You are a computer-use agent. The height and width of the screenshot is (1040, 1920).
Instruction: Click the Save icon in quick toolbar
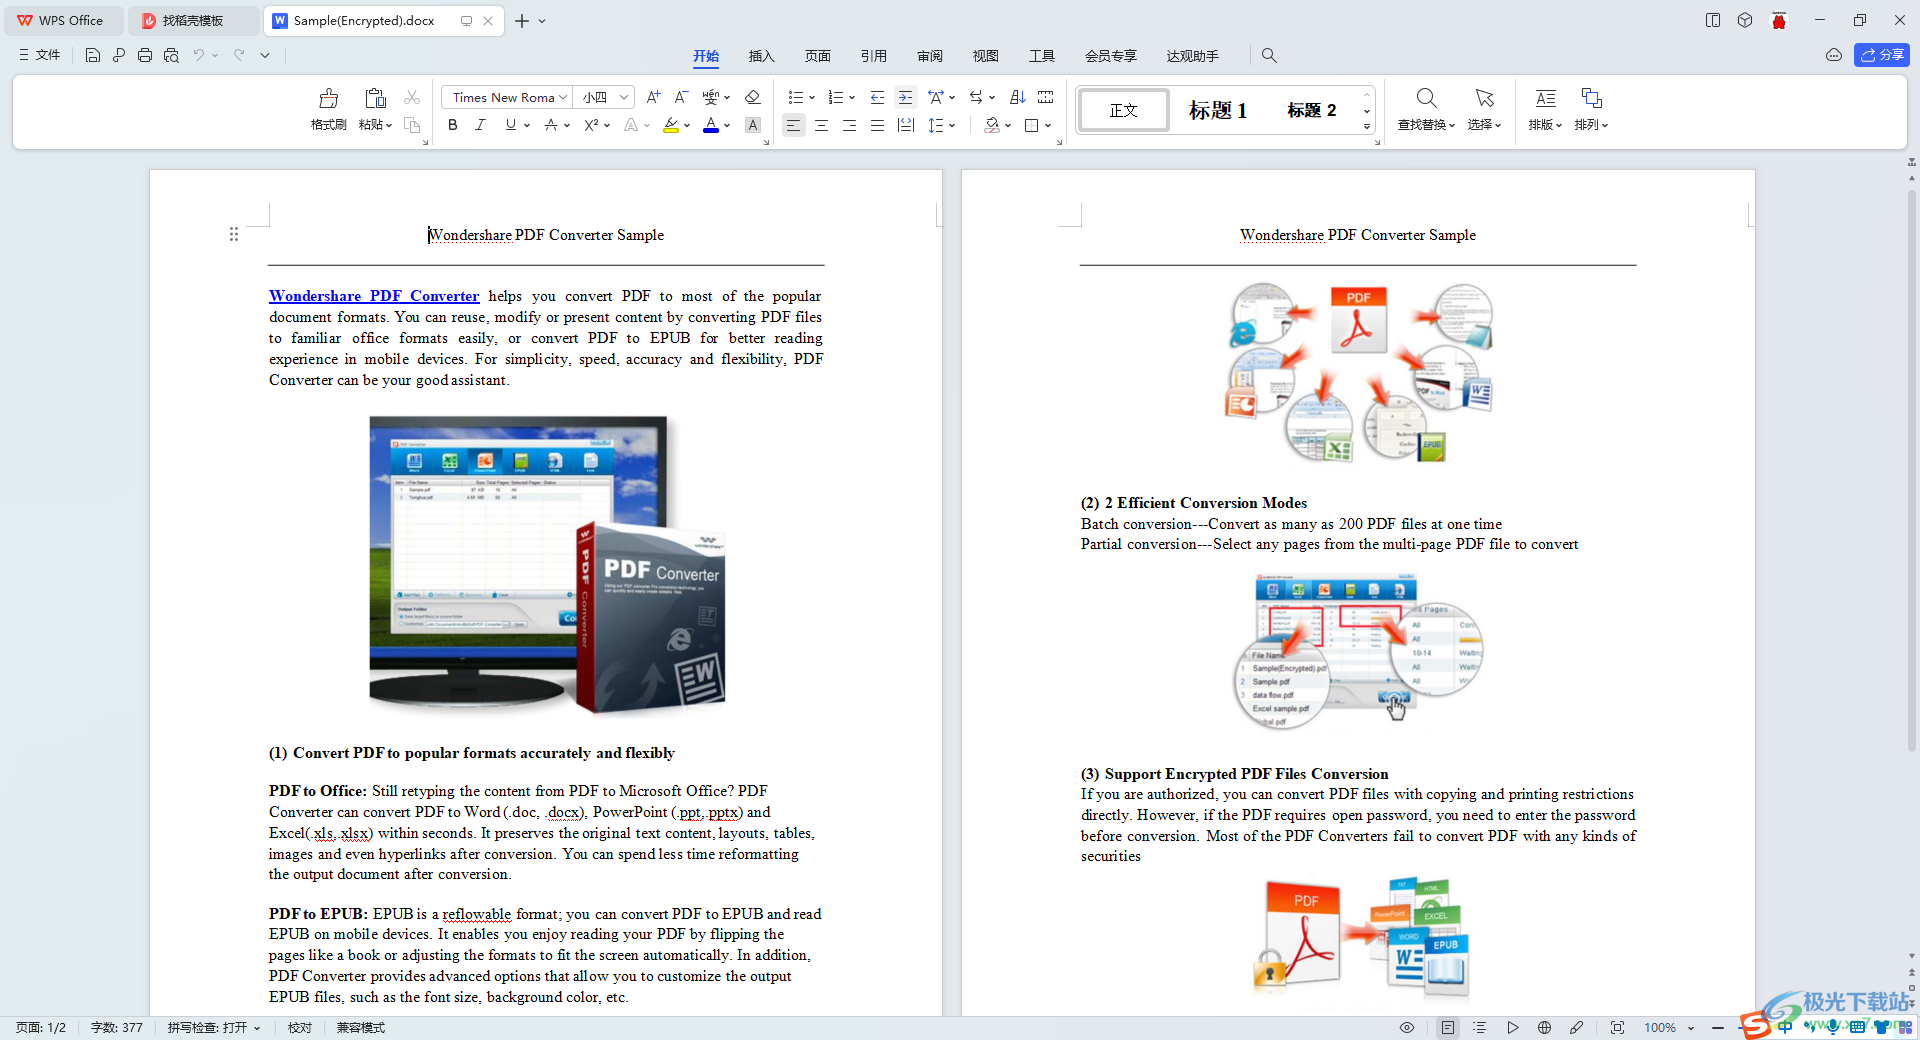(93, 56)
